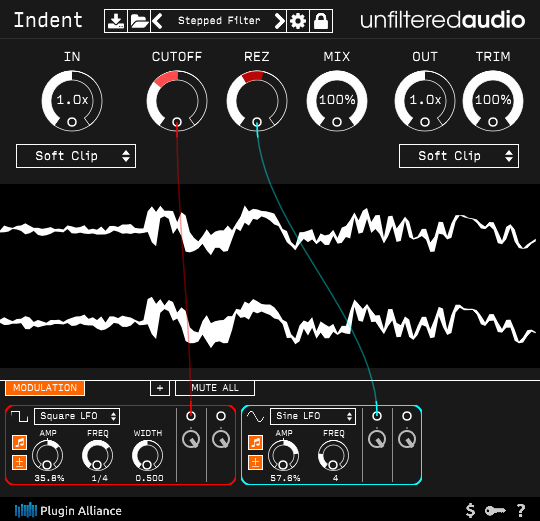
Task: Open the dollar sign purchase icon
Action: point(470,510)
